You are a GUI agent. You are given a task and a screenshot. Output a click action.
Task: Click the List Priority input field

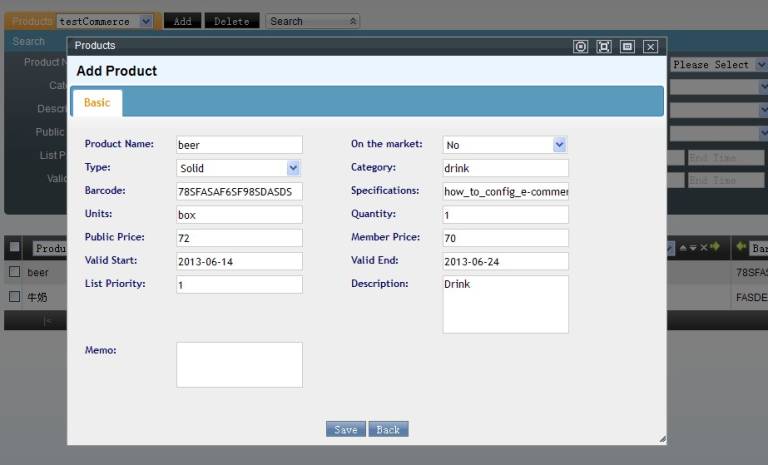(x=240, y=285)
